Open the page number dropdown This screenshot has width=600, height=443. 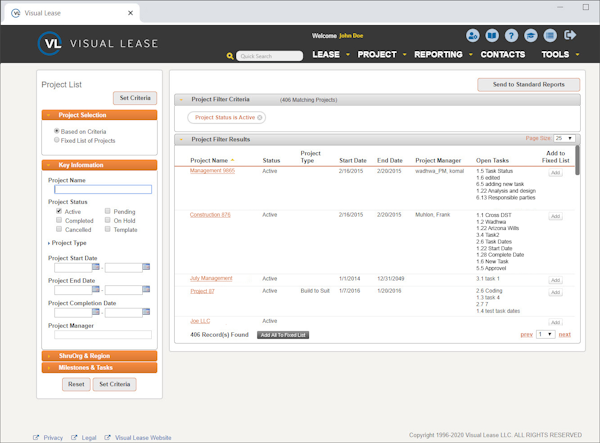pyautogui.click(x=545, y=334)
